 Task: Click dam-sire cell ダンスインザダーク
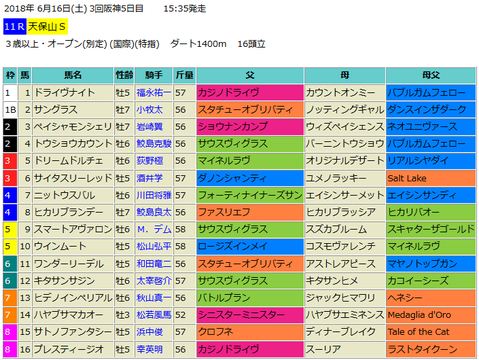431,110
